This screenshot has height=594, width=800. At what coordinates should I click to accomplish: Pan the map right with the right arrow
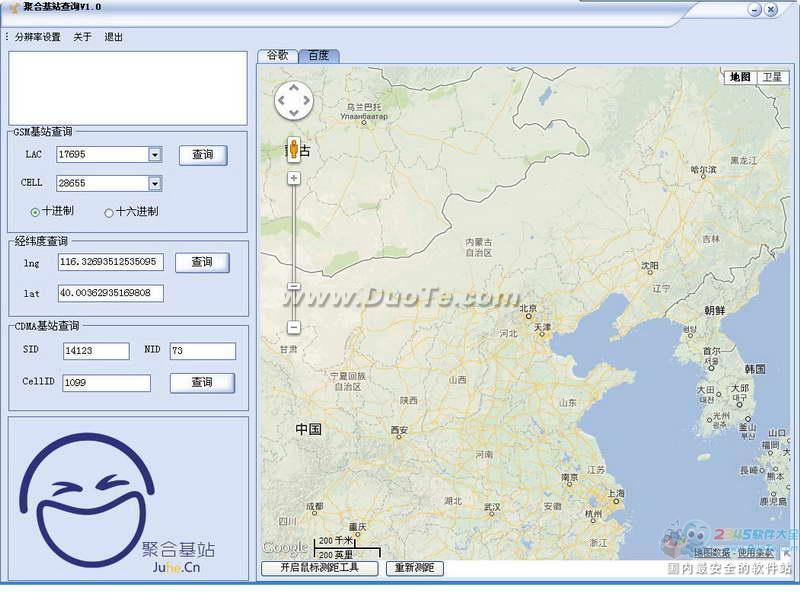tap(306, 101)
